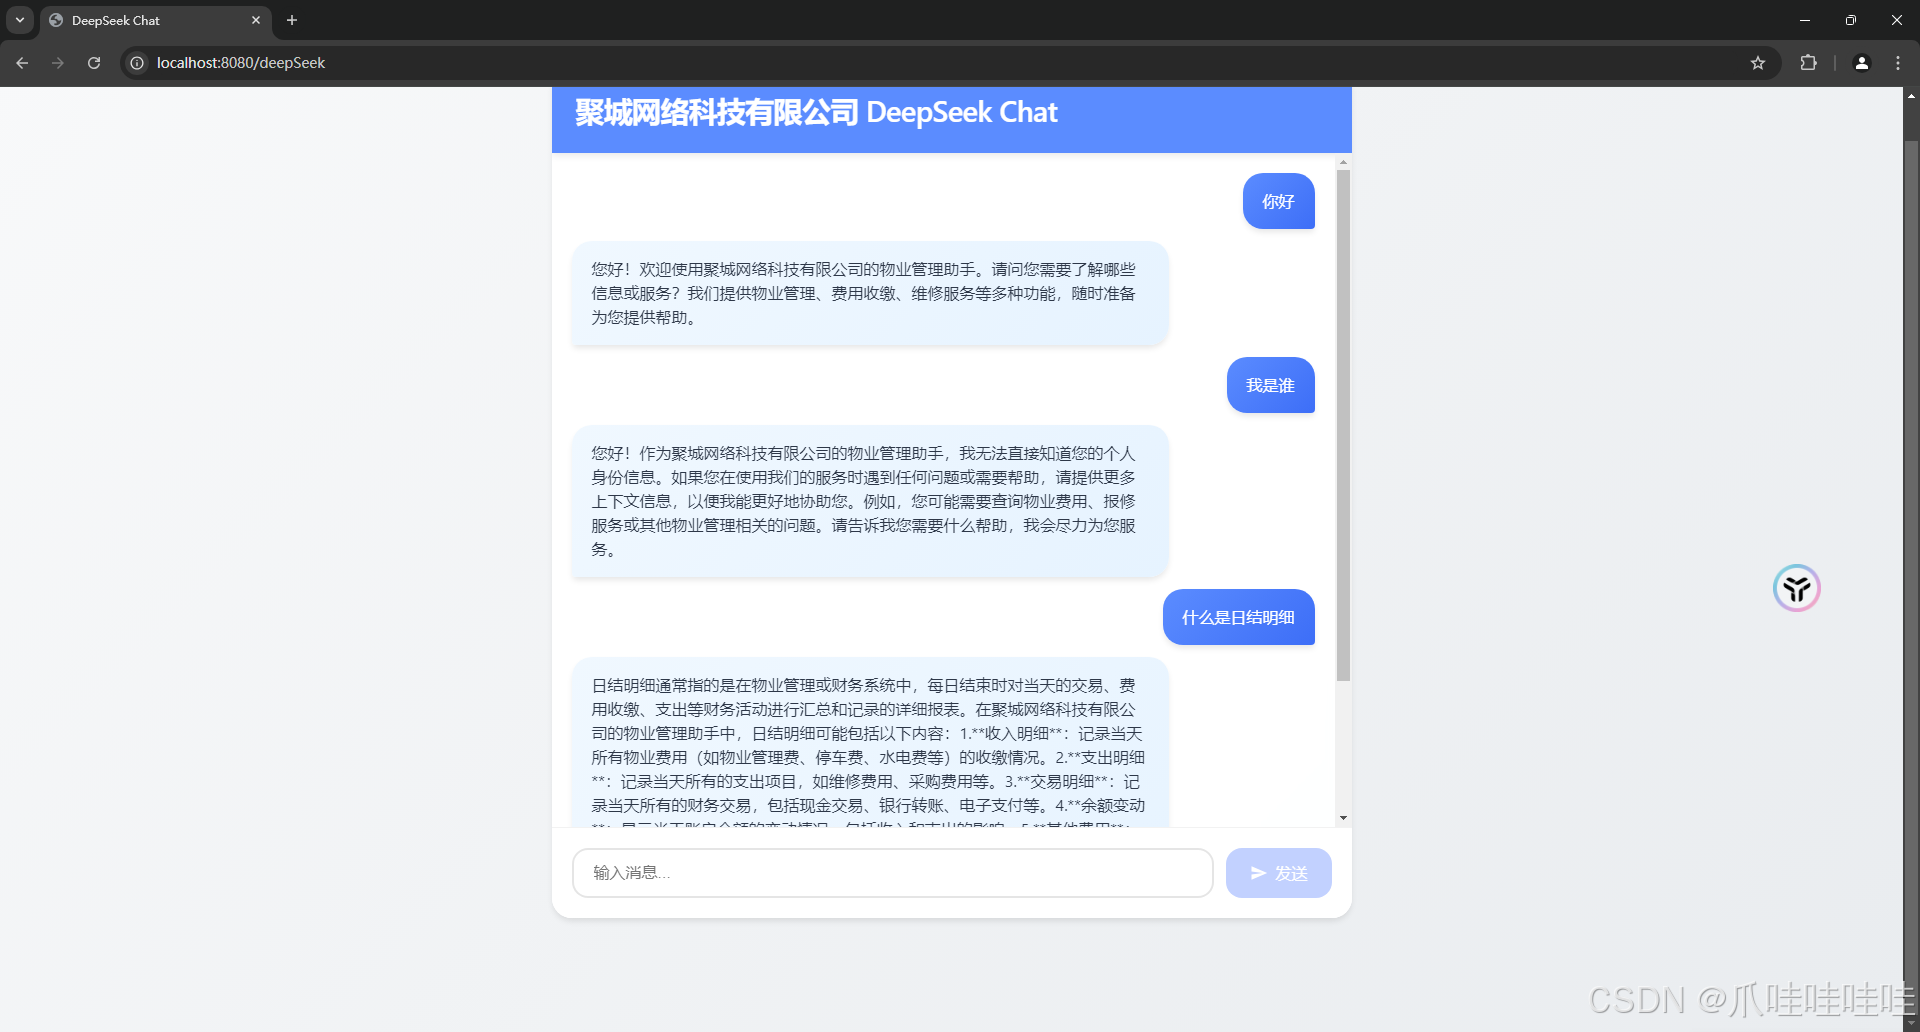
Task: Click the reply starting 日结明细通常指的是
Action: click(x=869, y=743)
